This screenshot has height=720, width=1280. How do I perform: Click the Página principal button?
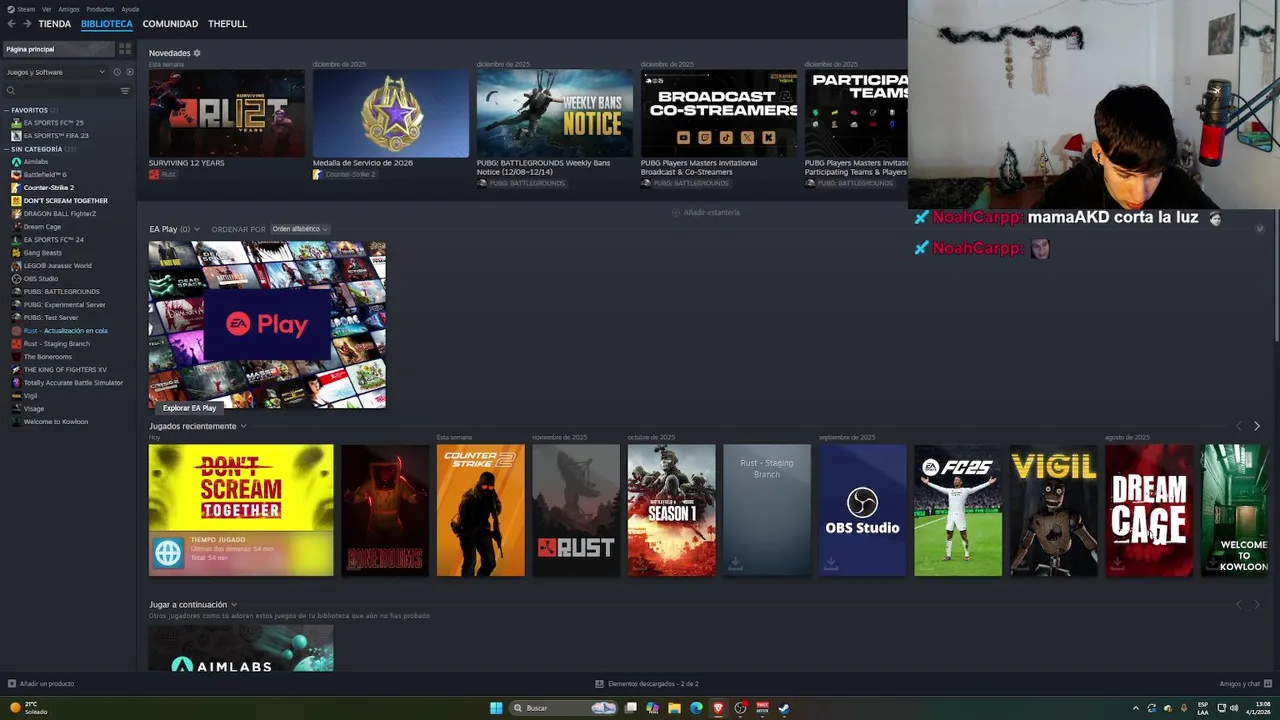click(58, 49)
